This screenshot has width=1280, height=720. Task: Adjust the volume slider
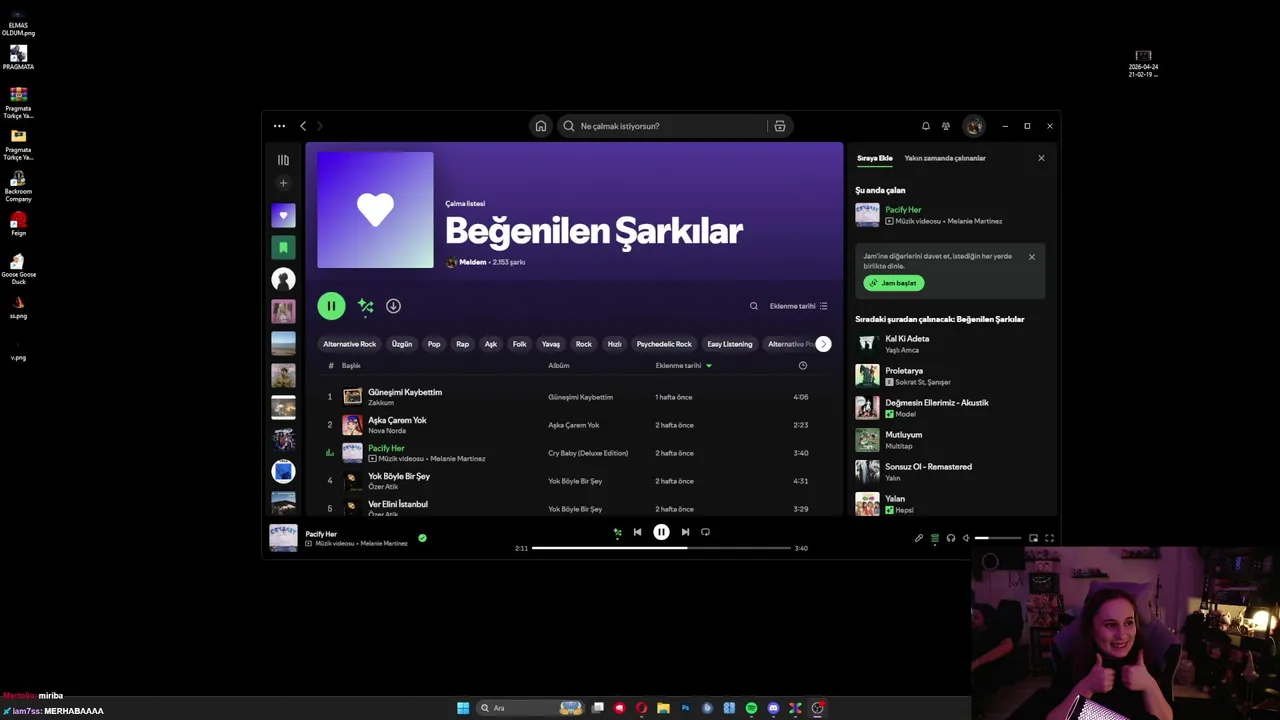(998, 538)
